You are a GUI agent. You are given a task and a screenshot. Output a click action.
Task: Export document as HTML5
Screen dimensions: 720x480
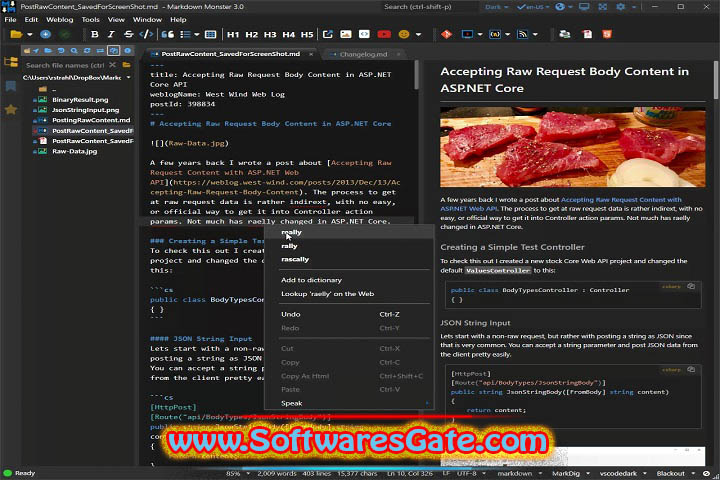607,34
